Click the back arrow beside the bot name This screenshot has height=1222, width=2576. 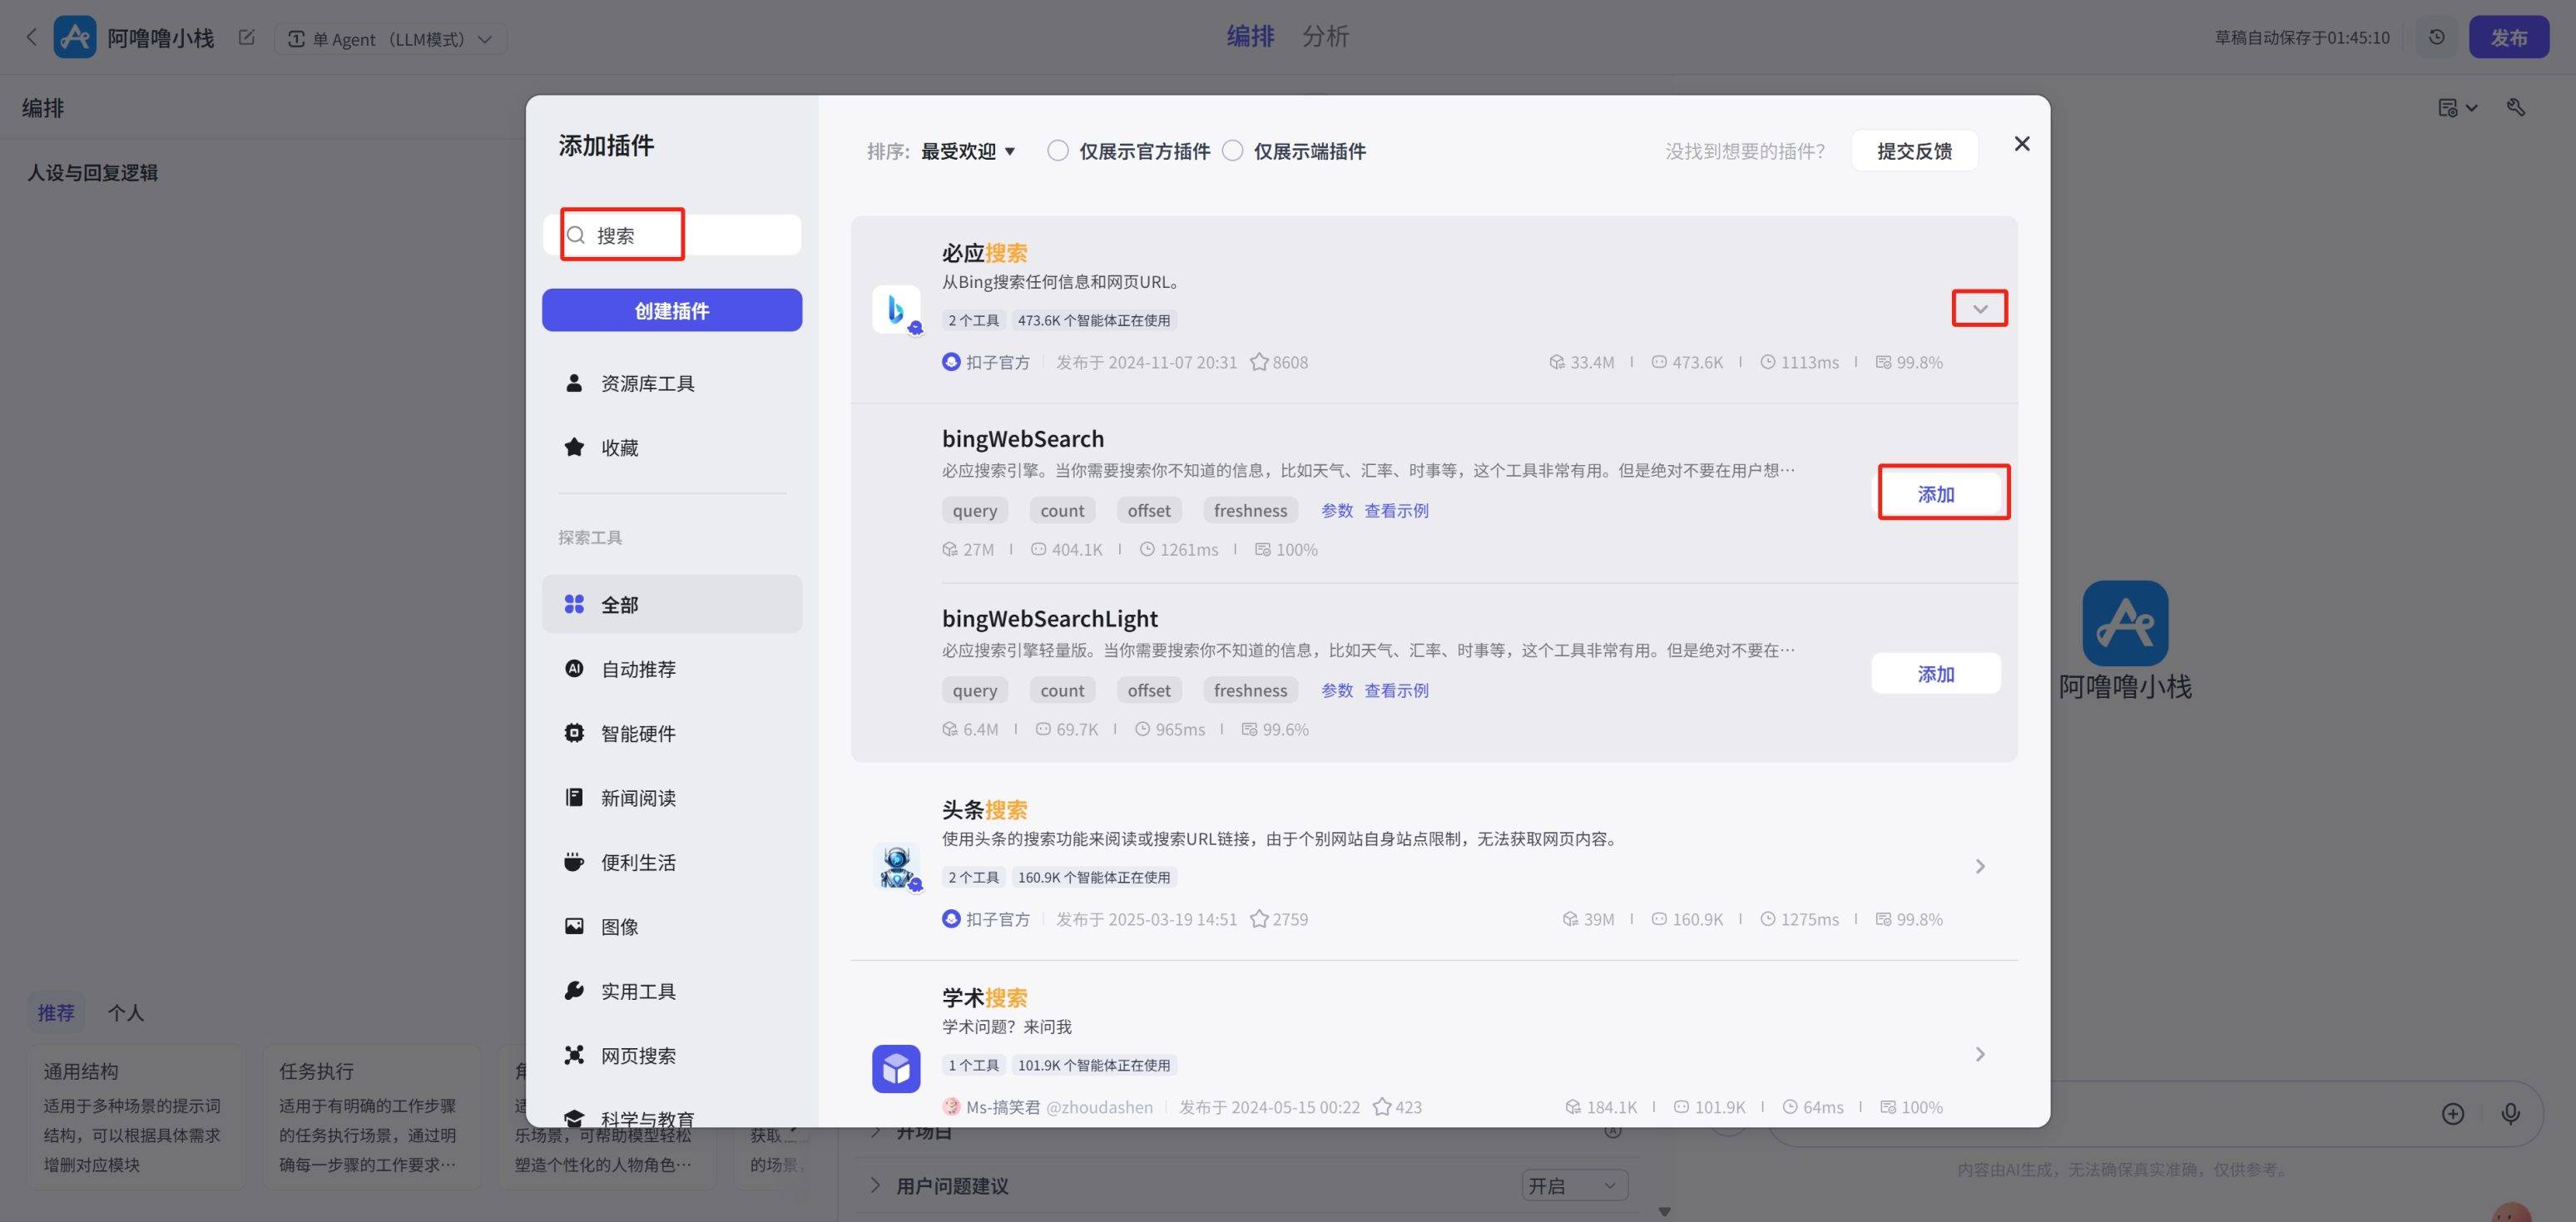31,38
